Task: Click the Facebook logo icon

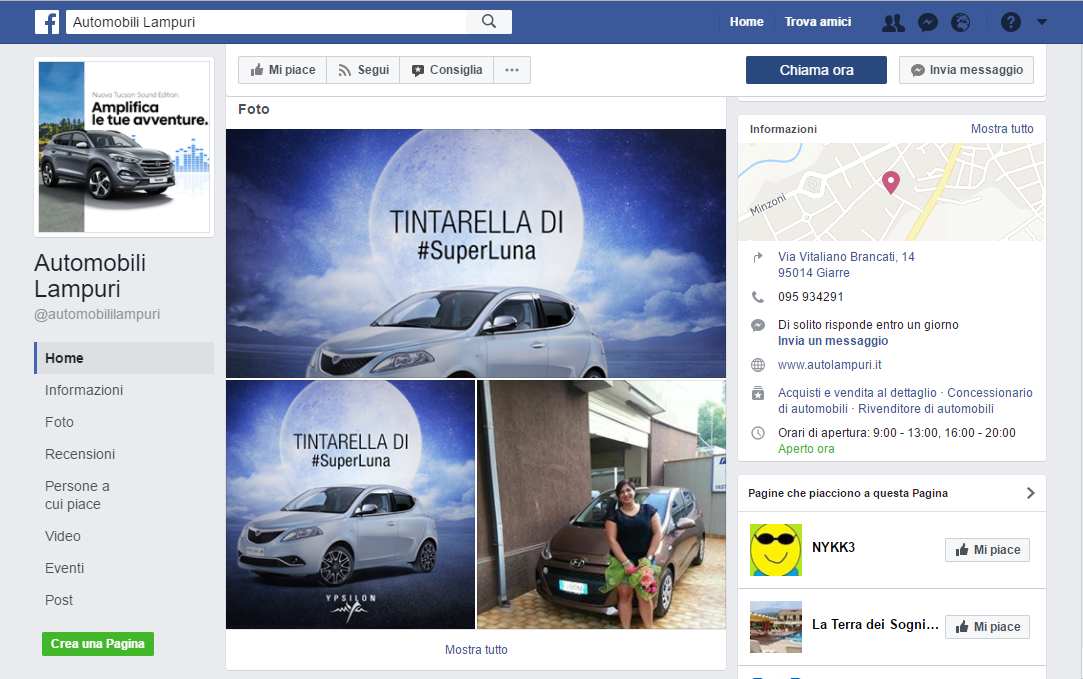Action: tap(47, 22)
